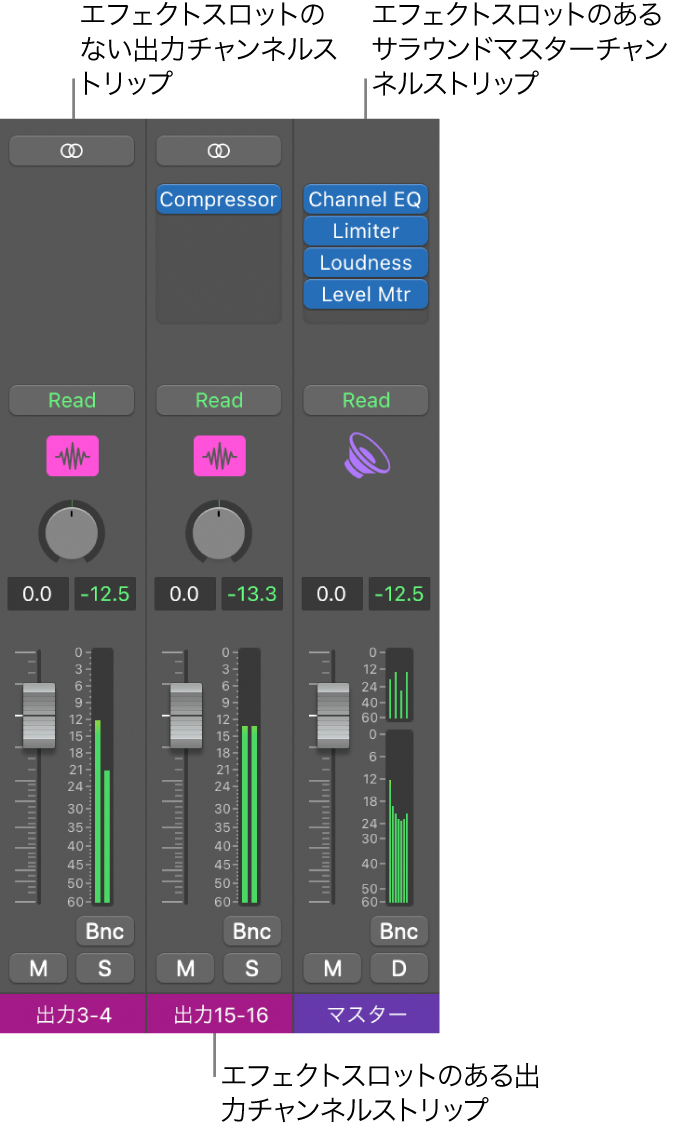Click the -12.5 peak level display on 出力3-4

105,594
